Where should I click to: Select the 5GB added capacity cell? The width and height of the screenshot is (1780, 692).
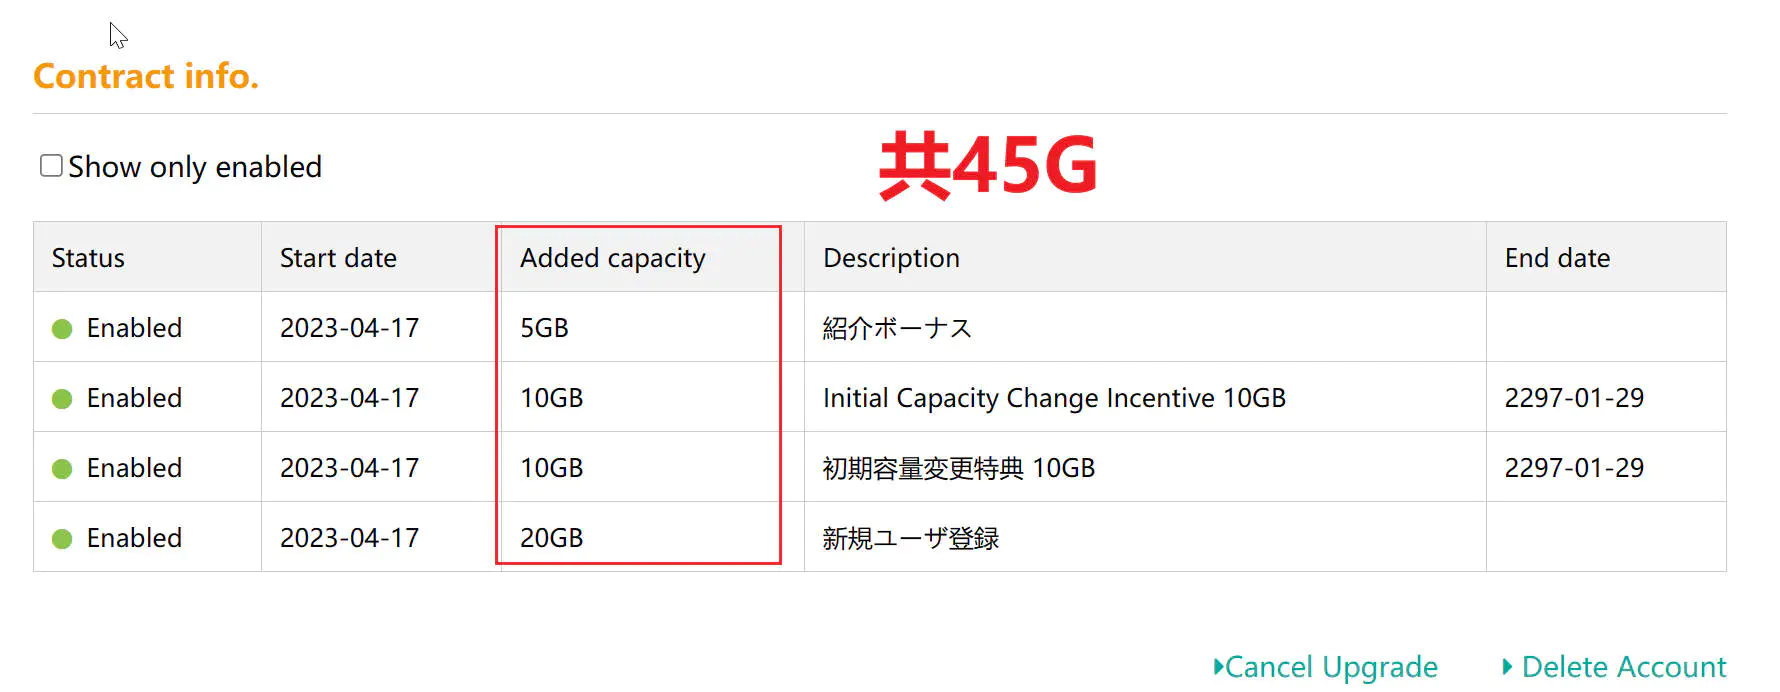click(544, 328)
